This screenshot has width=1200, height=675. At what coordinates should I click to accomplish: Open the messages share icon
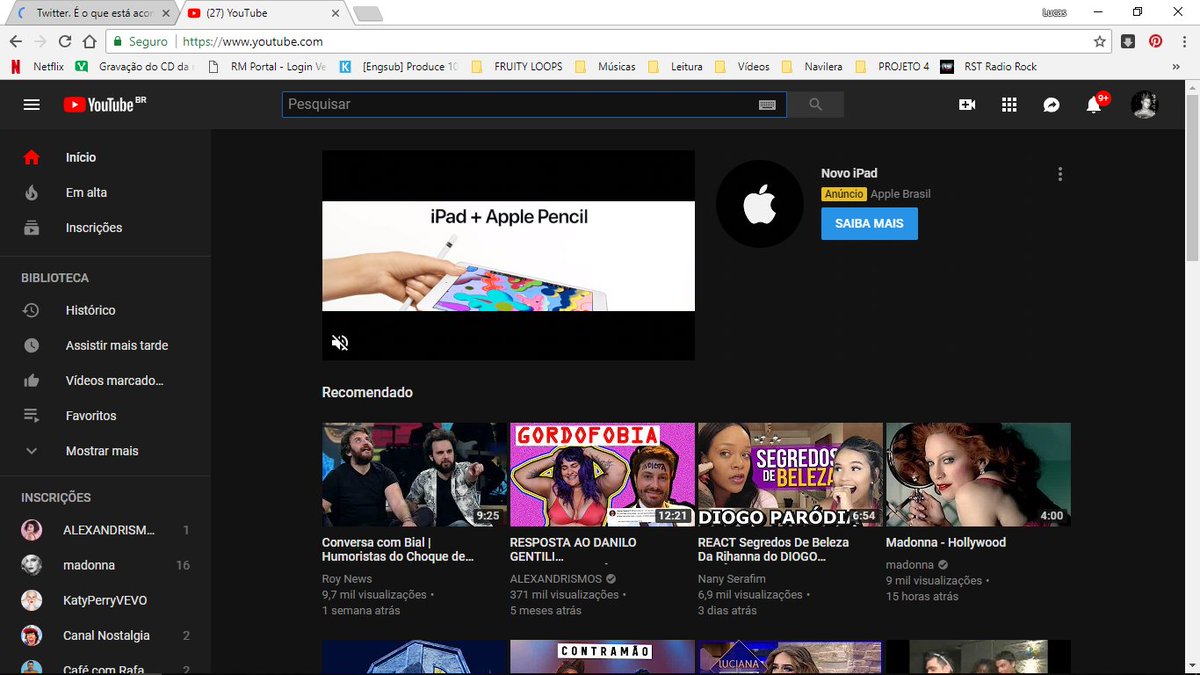[1051, 105]
